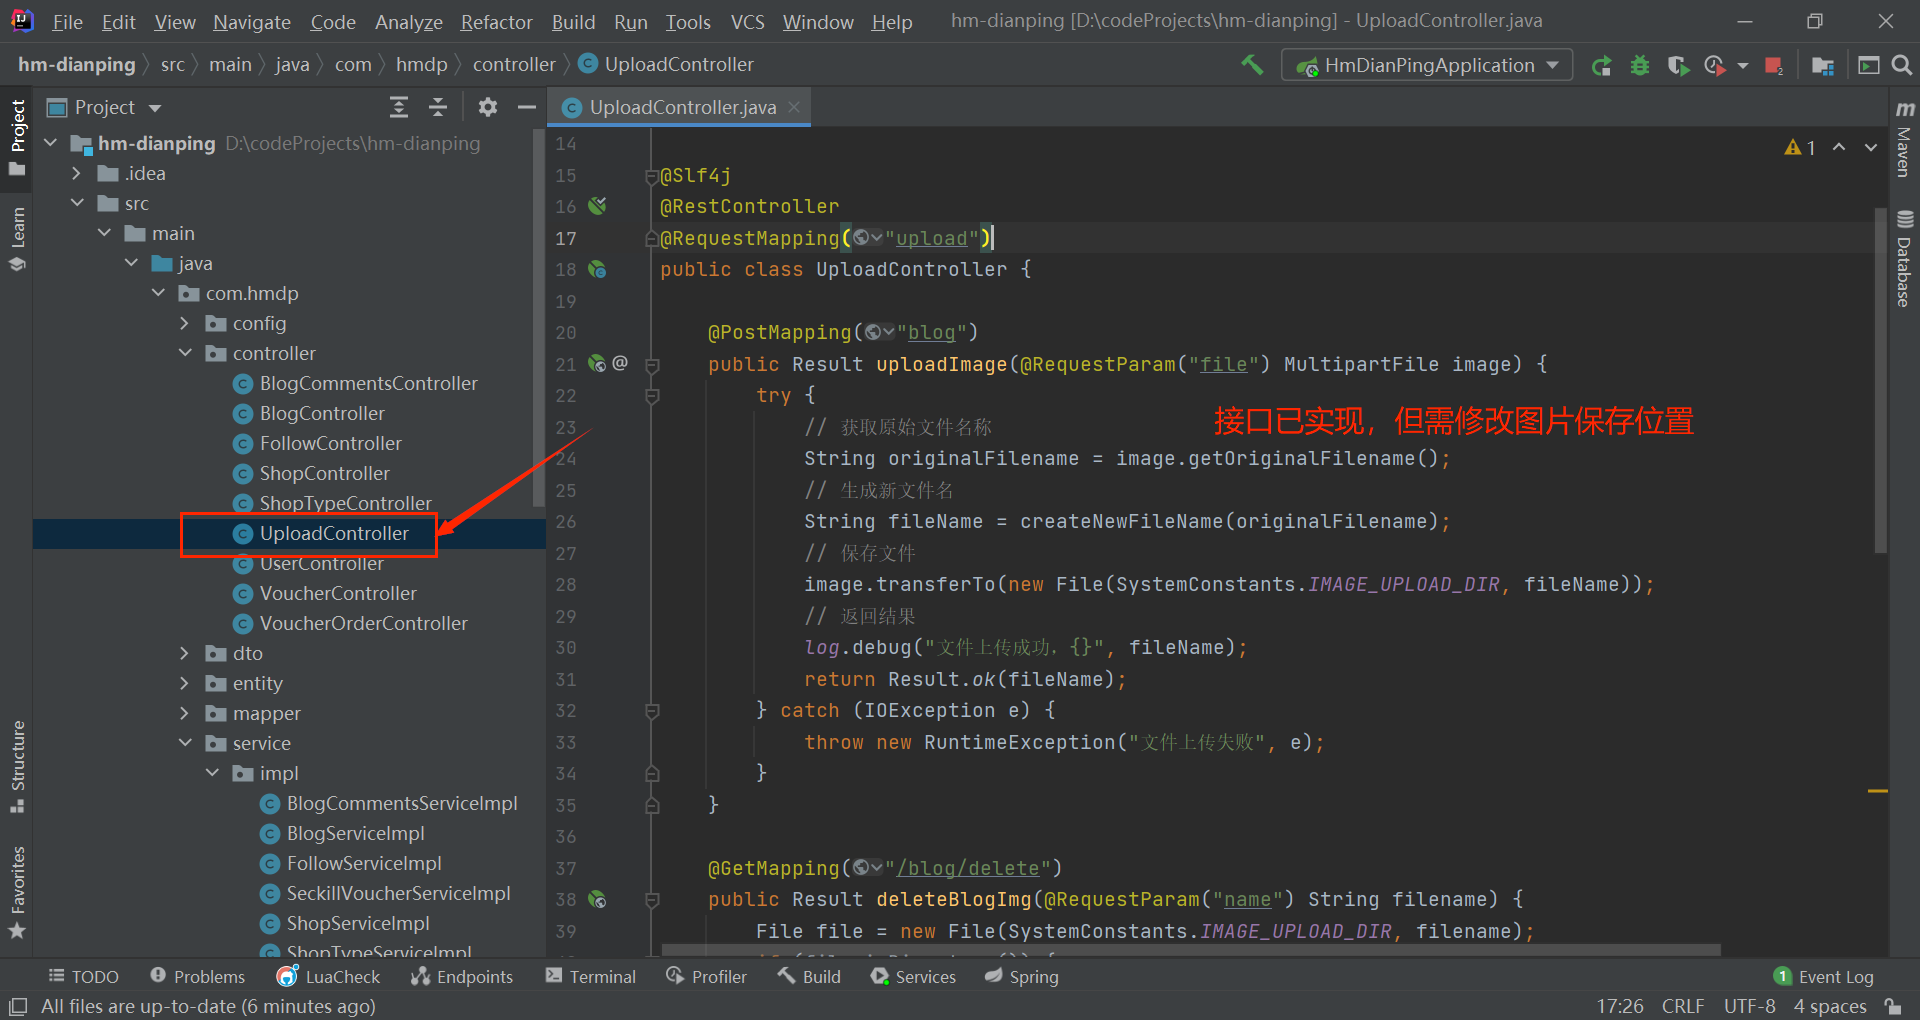The image size is (1921, 1020).
Task: Open the Build menu
Action: 573,22
